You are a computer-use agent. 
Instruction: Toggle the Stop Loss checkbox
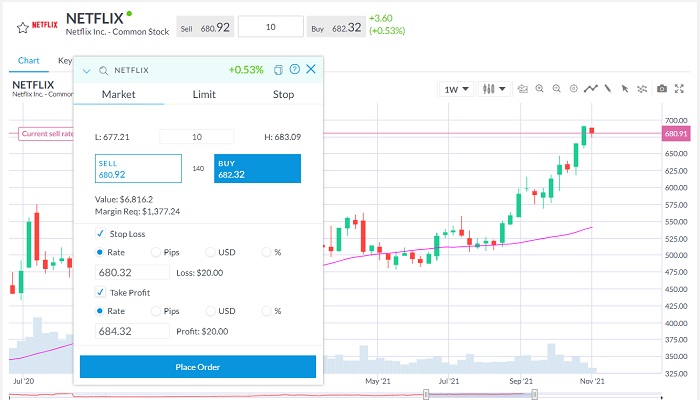pos(100,233)
